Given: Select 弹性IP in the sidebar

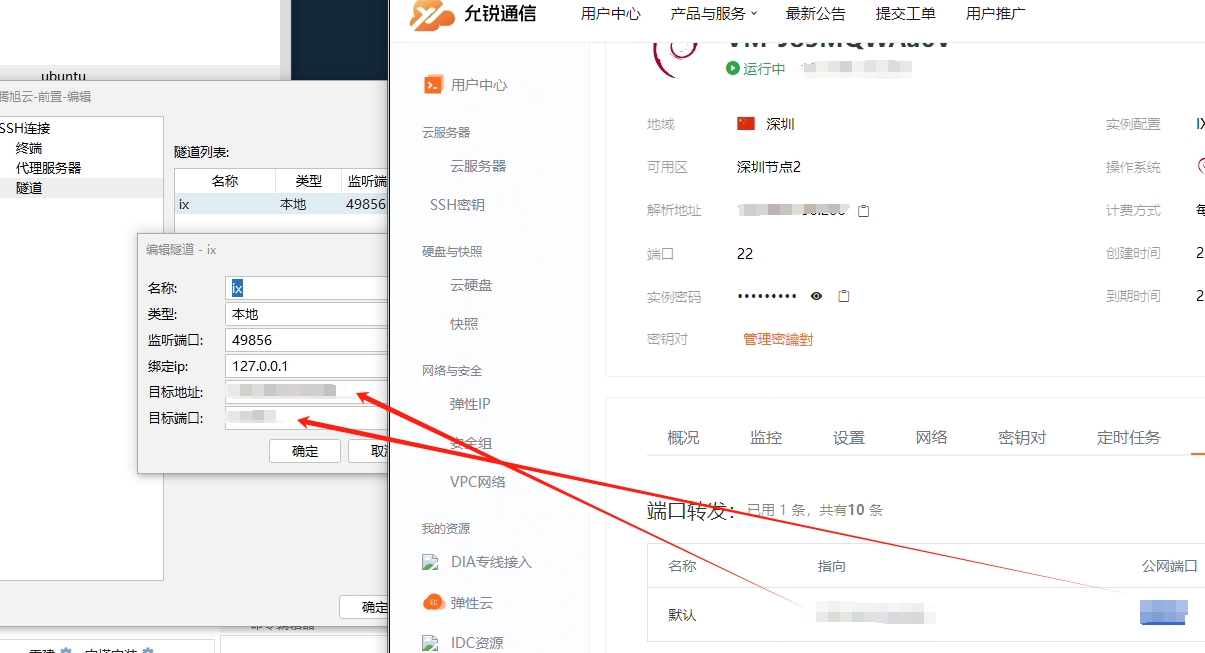Looking at the screenshot, I should tap(470, 404).
